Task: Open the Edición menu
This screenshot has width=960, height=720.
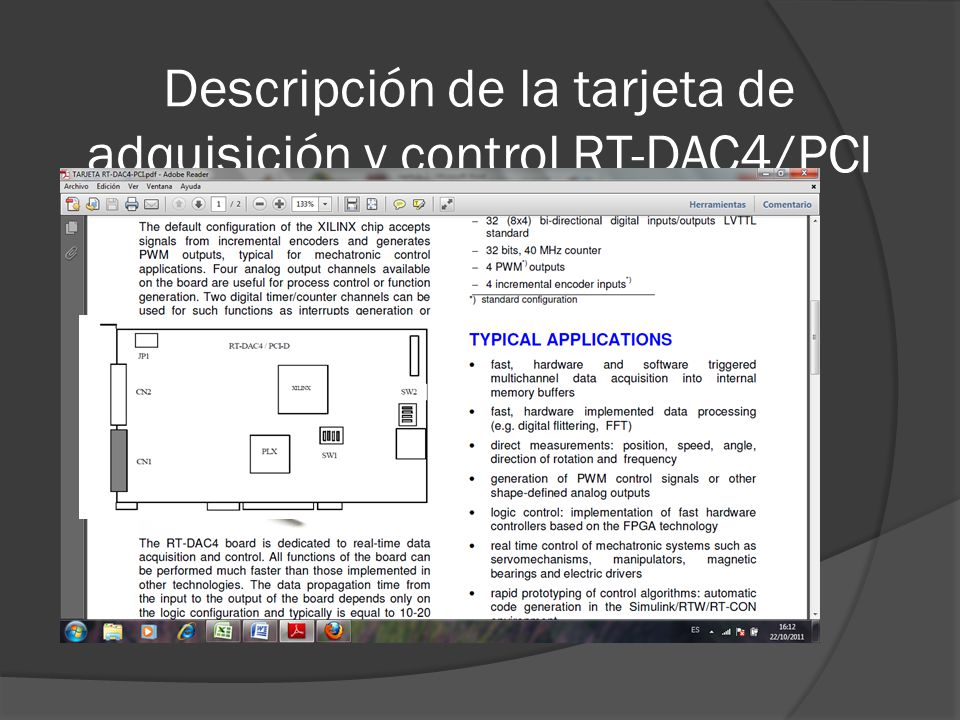Action: coord(108,186)
